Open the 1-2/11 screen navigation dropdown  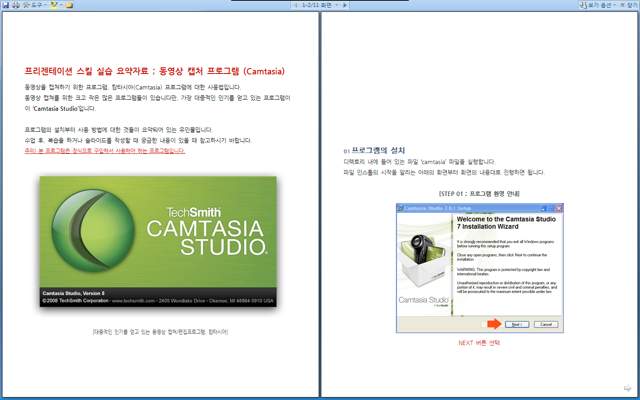tap(320, 5)
